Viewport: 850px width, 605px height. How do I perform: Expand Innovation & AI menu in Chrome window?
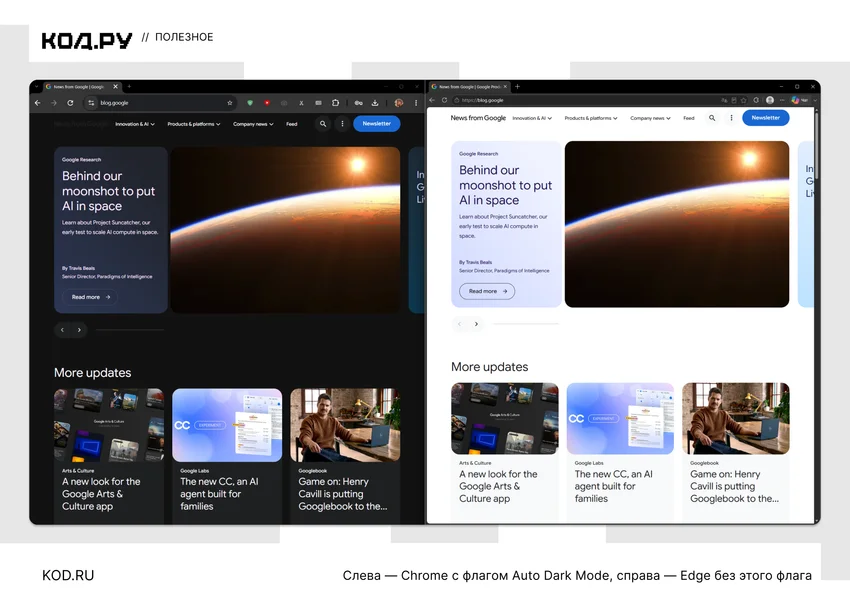click(135, 124)
